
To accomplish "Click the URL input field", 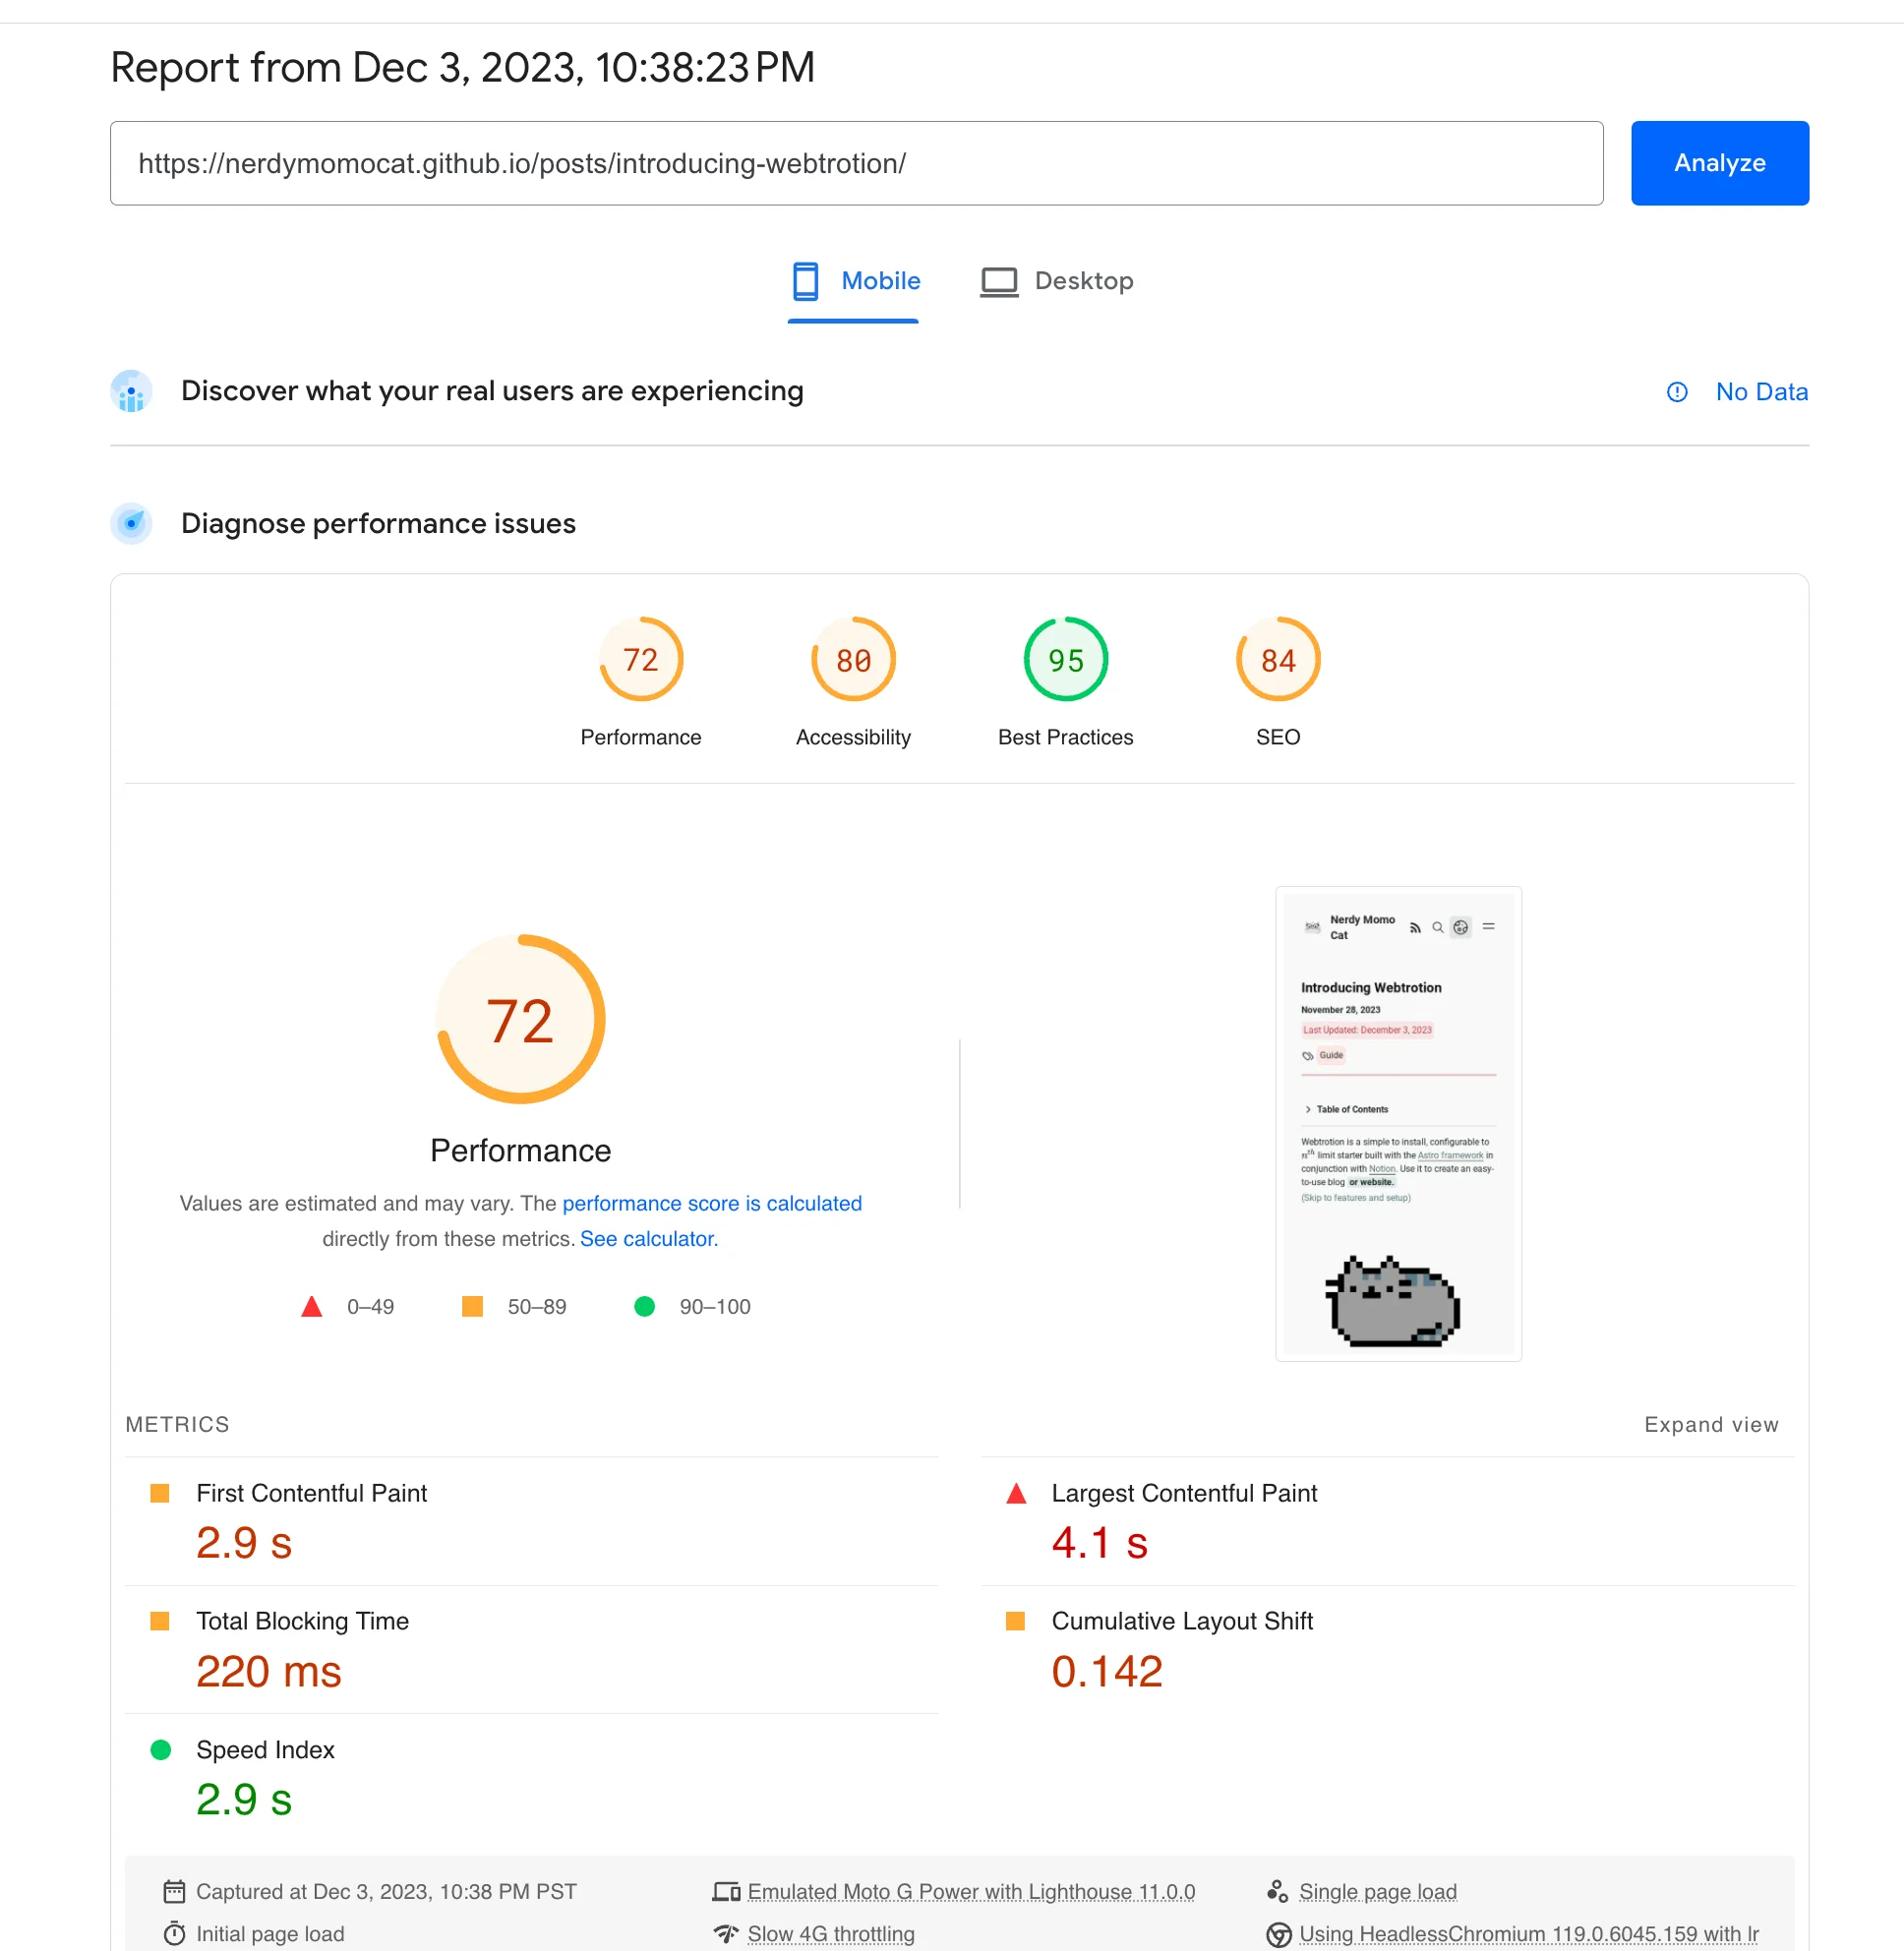I will [x=855, y=163].
